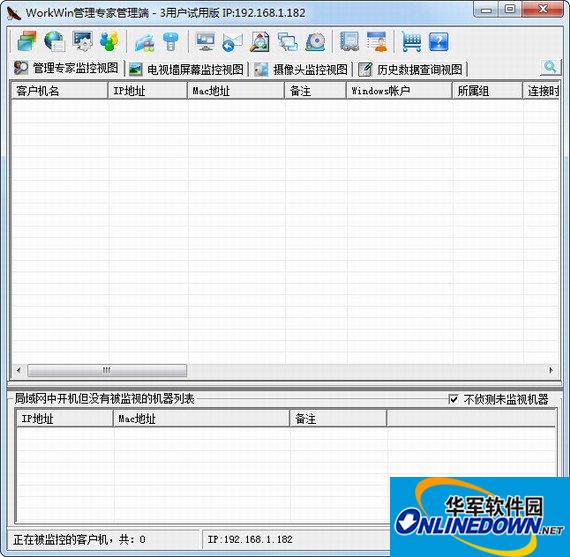Click the magnifier search button at right
Viewport: 570px width, 557px height.
550,67
